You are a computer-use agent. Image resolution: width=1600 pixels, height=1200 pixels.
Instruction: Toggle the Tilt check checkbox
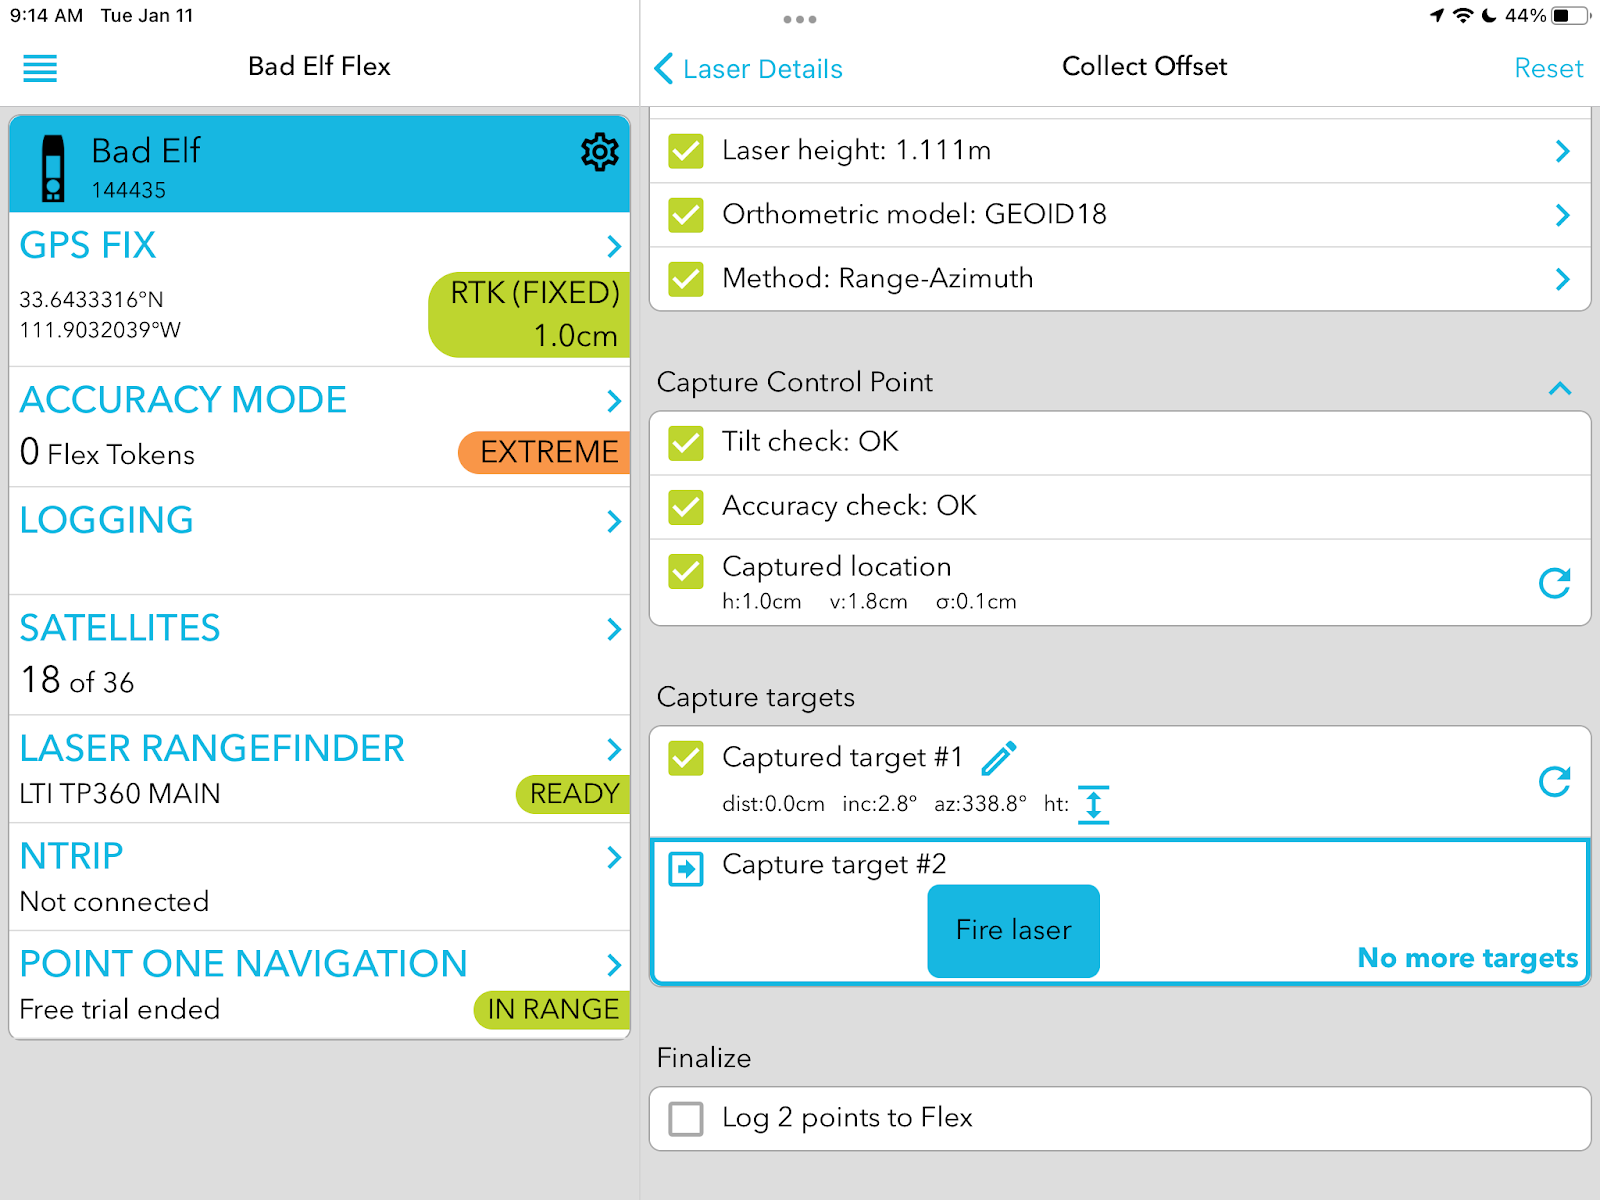(x=686, y=443)
